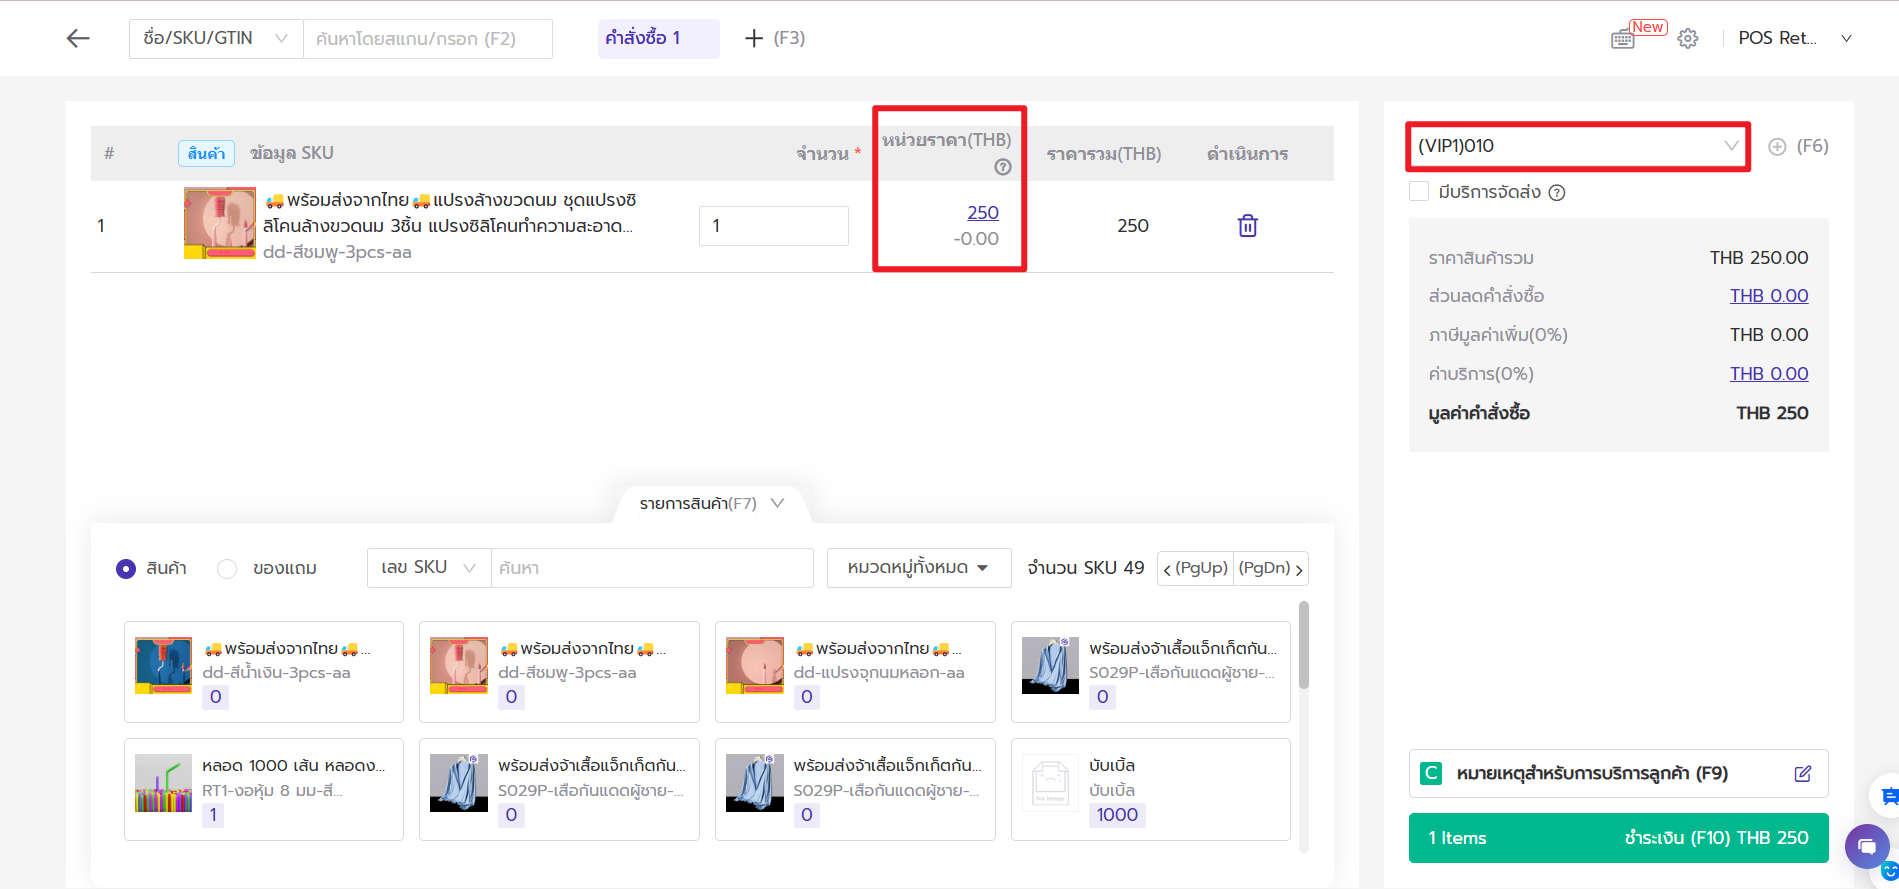
Task: Open the keyboard shortcuts icon marked New
Action: [x=1623, y=39]
